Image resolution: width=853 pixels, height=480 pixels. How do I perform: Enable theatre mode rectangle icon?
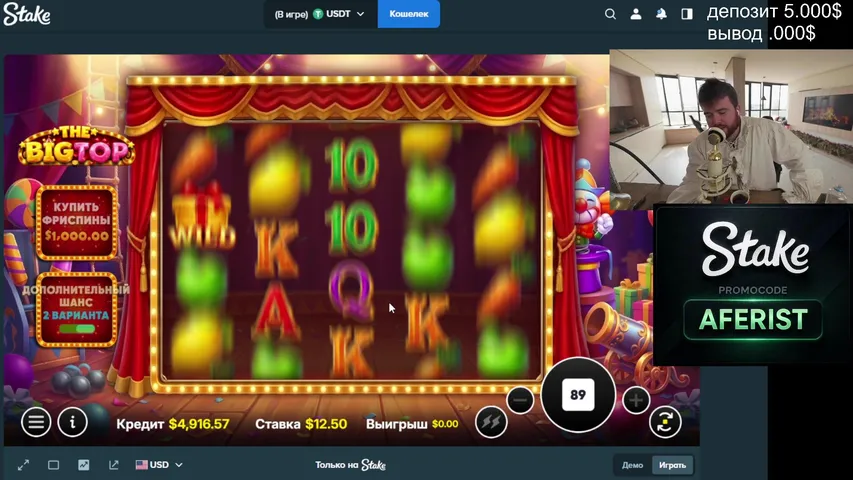pos(54,465)
